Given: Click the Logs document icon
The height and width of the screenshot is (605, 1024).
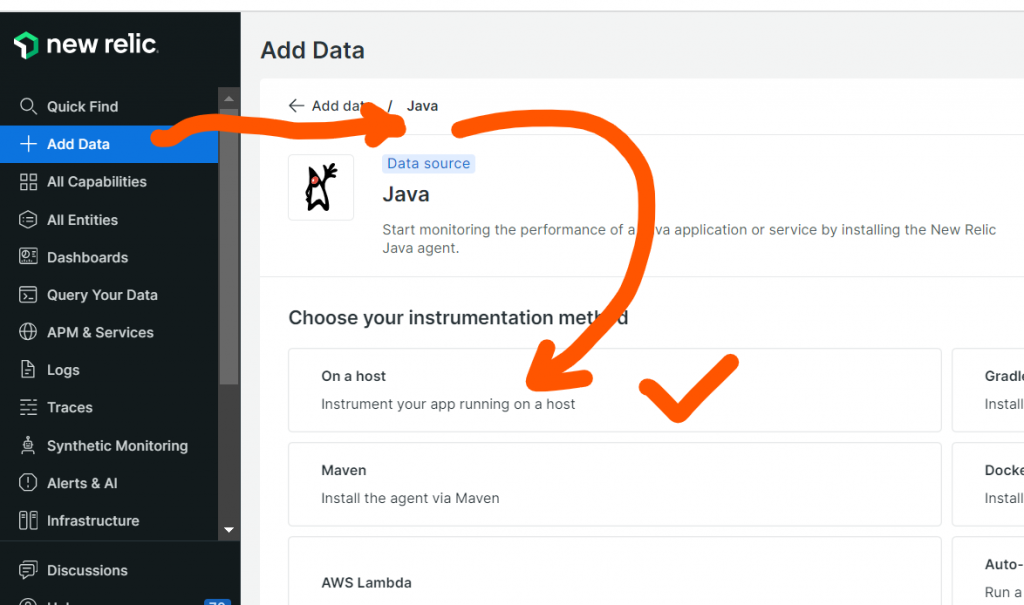Looking at the screenshot, I should pos(28,370).
